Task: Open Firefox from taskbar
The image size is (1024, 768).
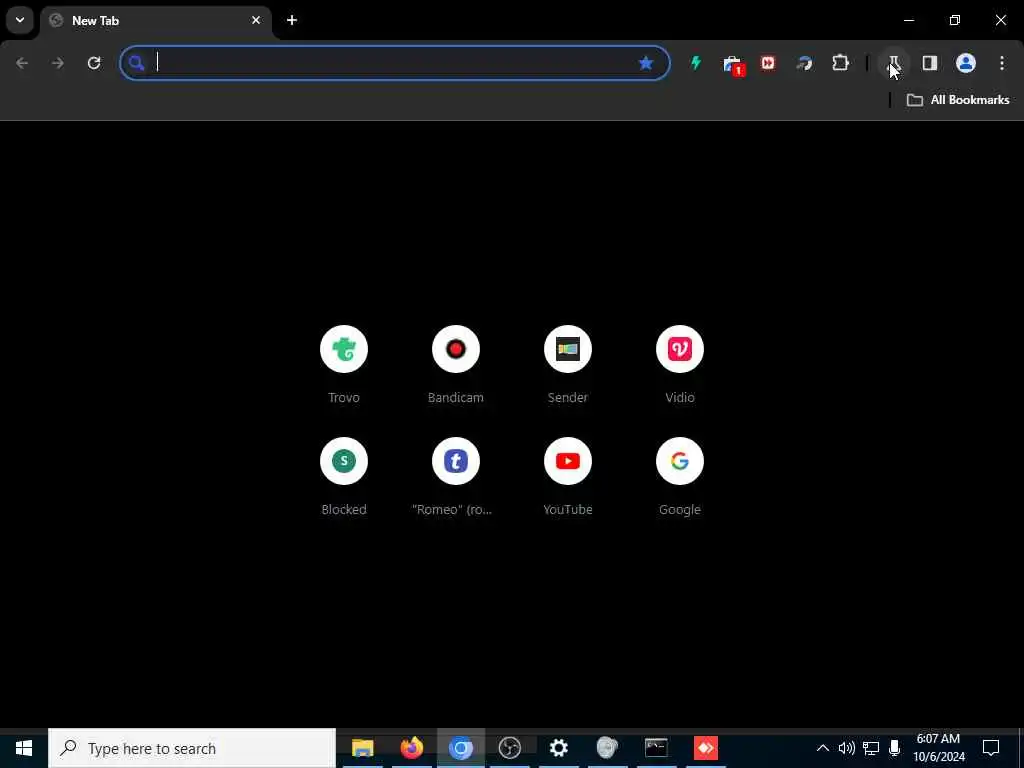Action: click(411, 748)
